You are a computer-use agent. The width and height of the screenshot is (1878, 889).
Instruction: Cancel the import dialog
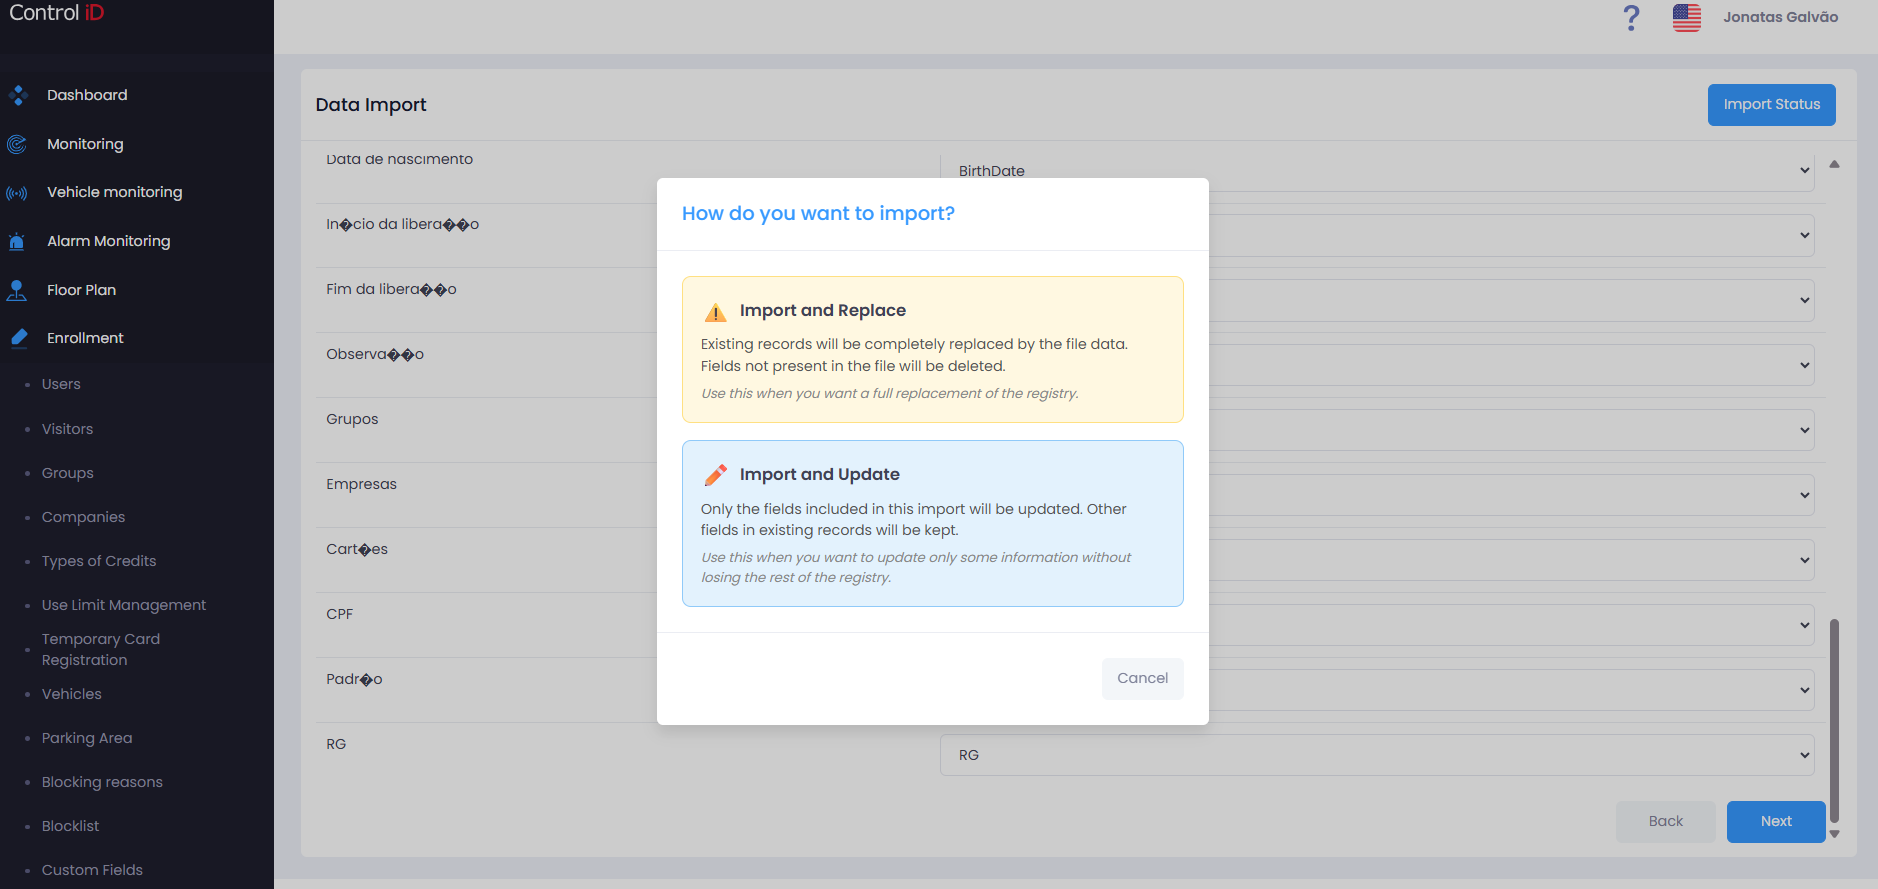1142,678
